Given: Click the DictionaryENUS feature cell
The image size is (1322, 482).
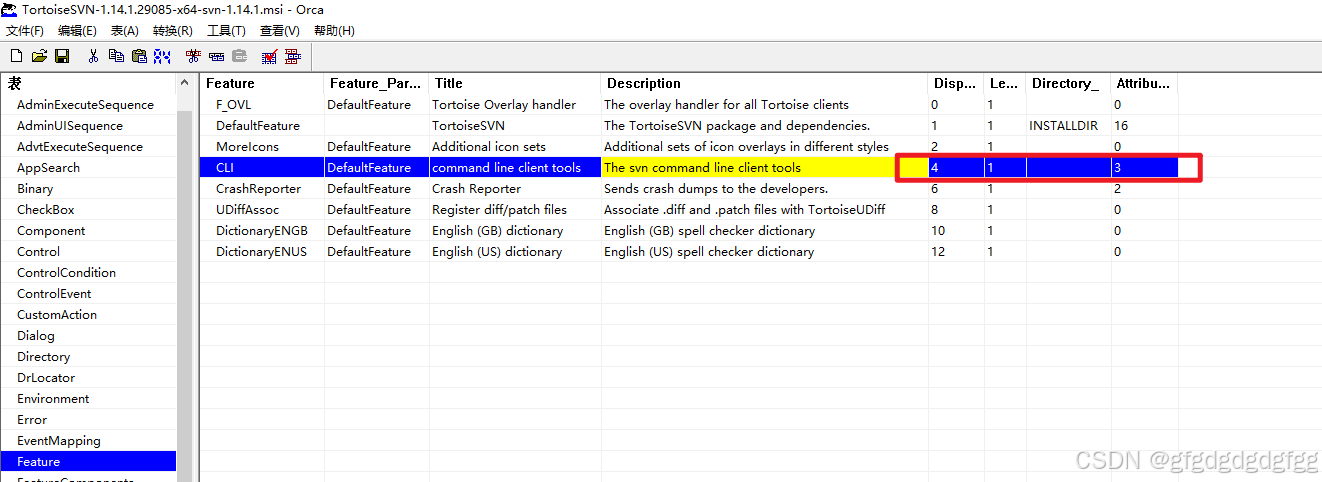Looking at the screenshot, I should [x=262, y=252].
